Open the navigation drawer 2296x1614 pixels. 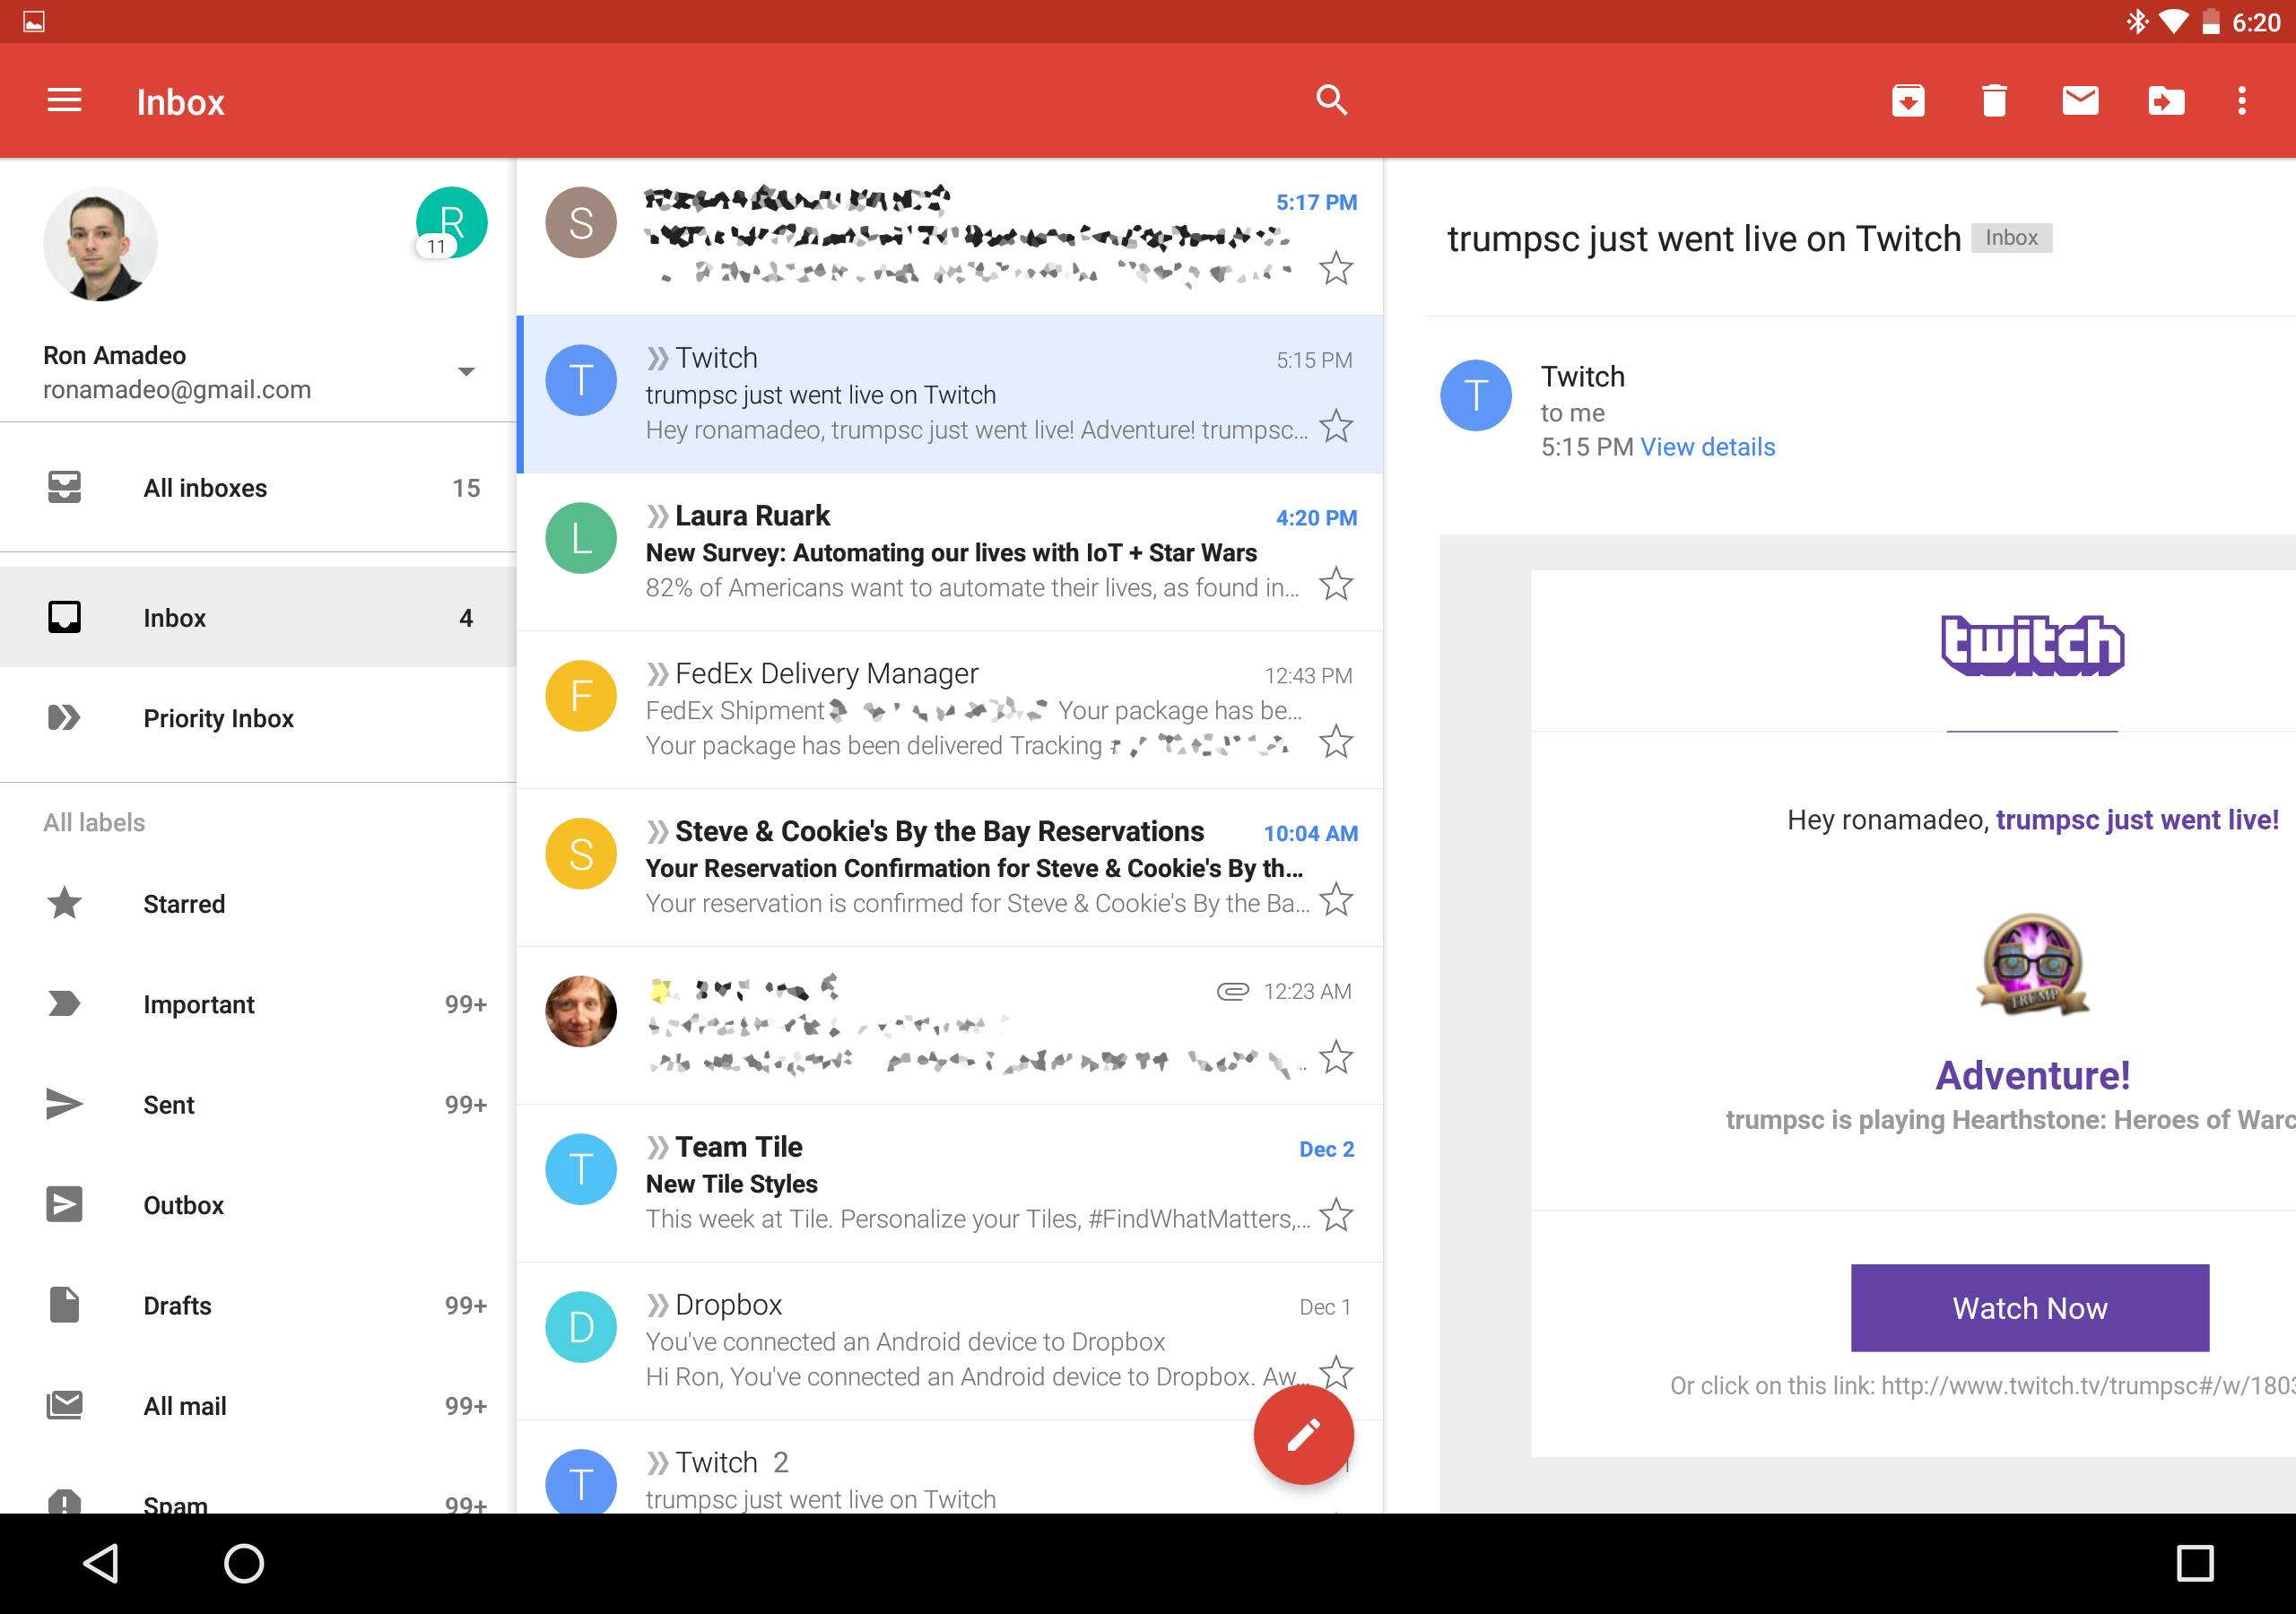coord(63,101)
